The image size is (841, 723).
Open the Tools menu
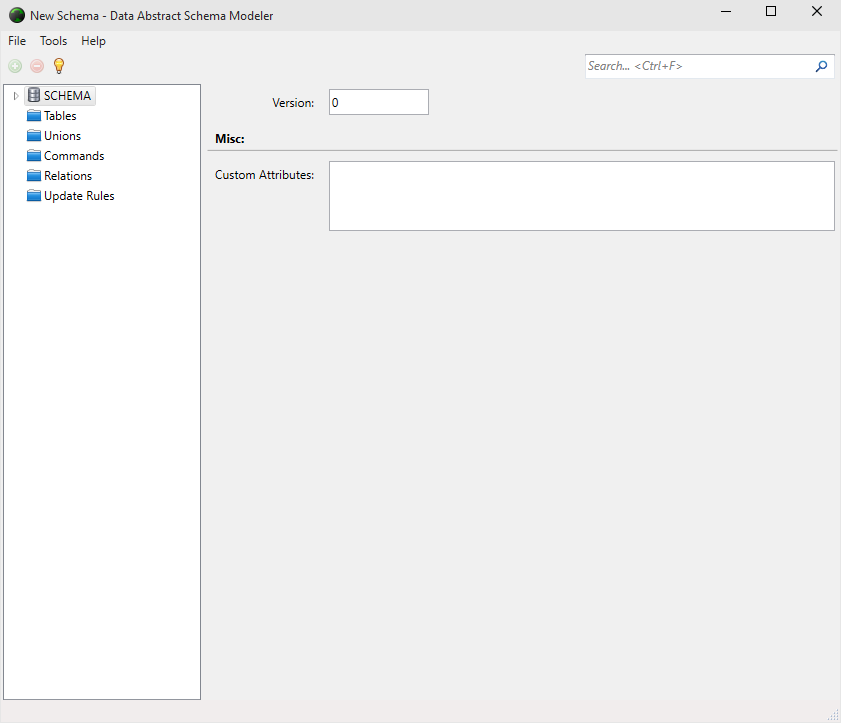pos(53,41)
